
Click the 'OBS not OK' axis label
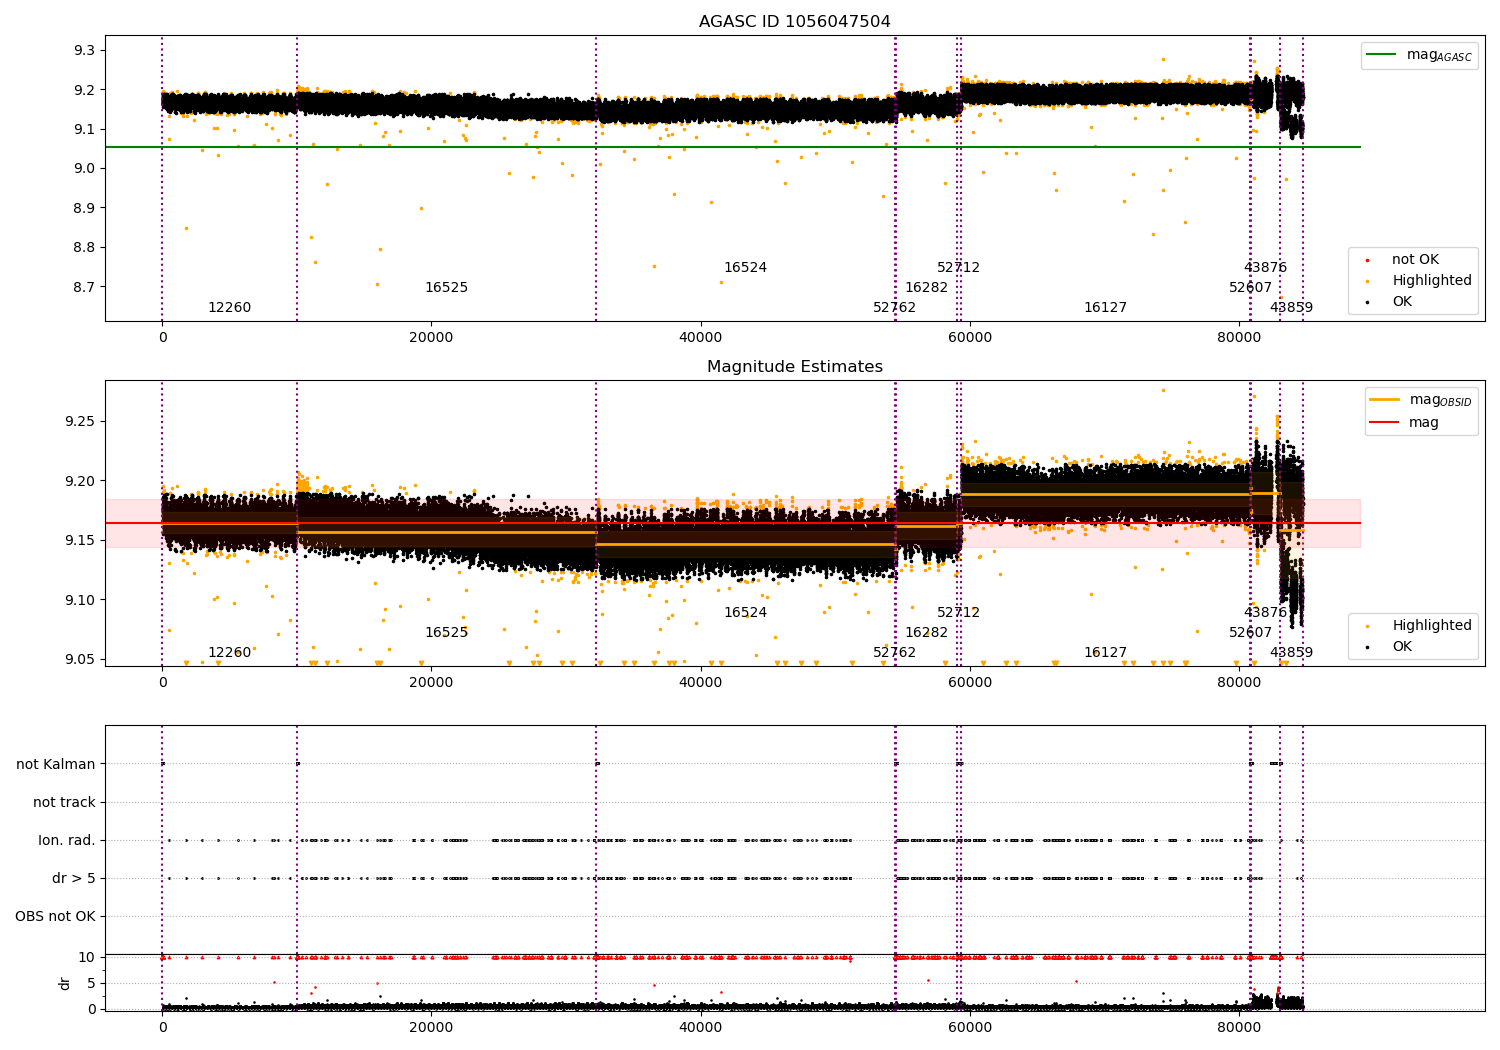[55, 916]
